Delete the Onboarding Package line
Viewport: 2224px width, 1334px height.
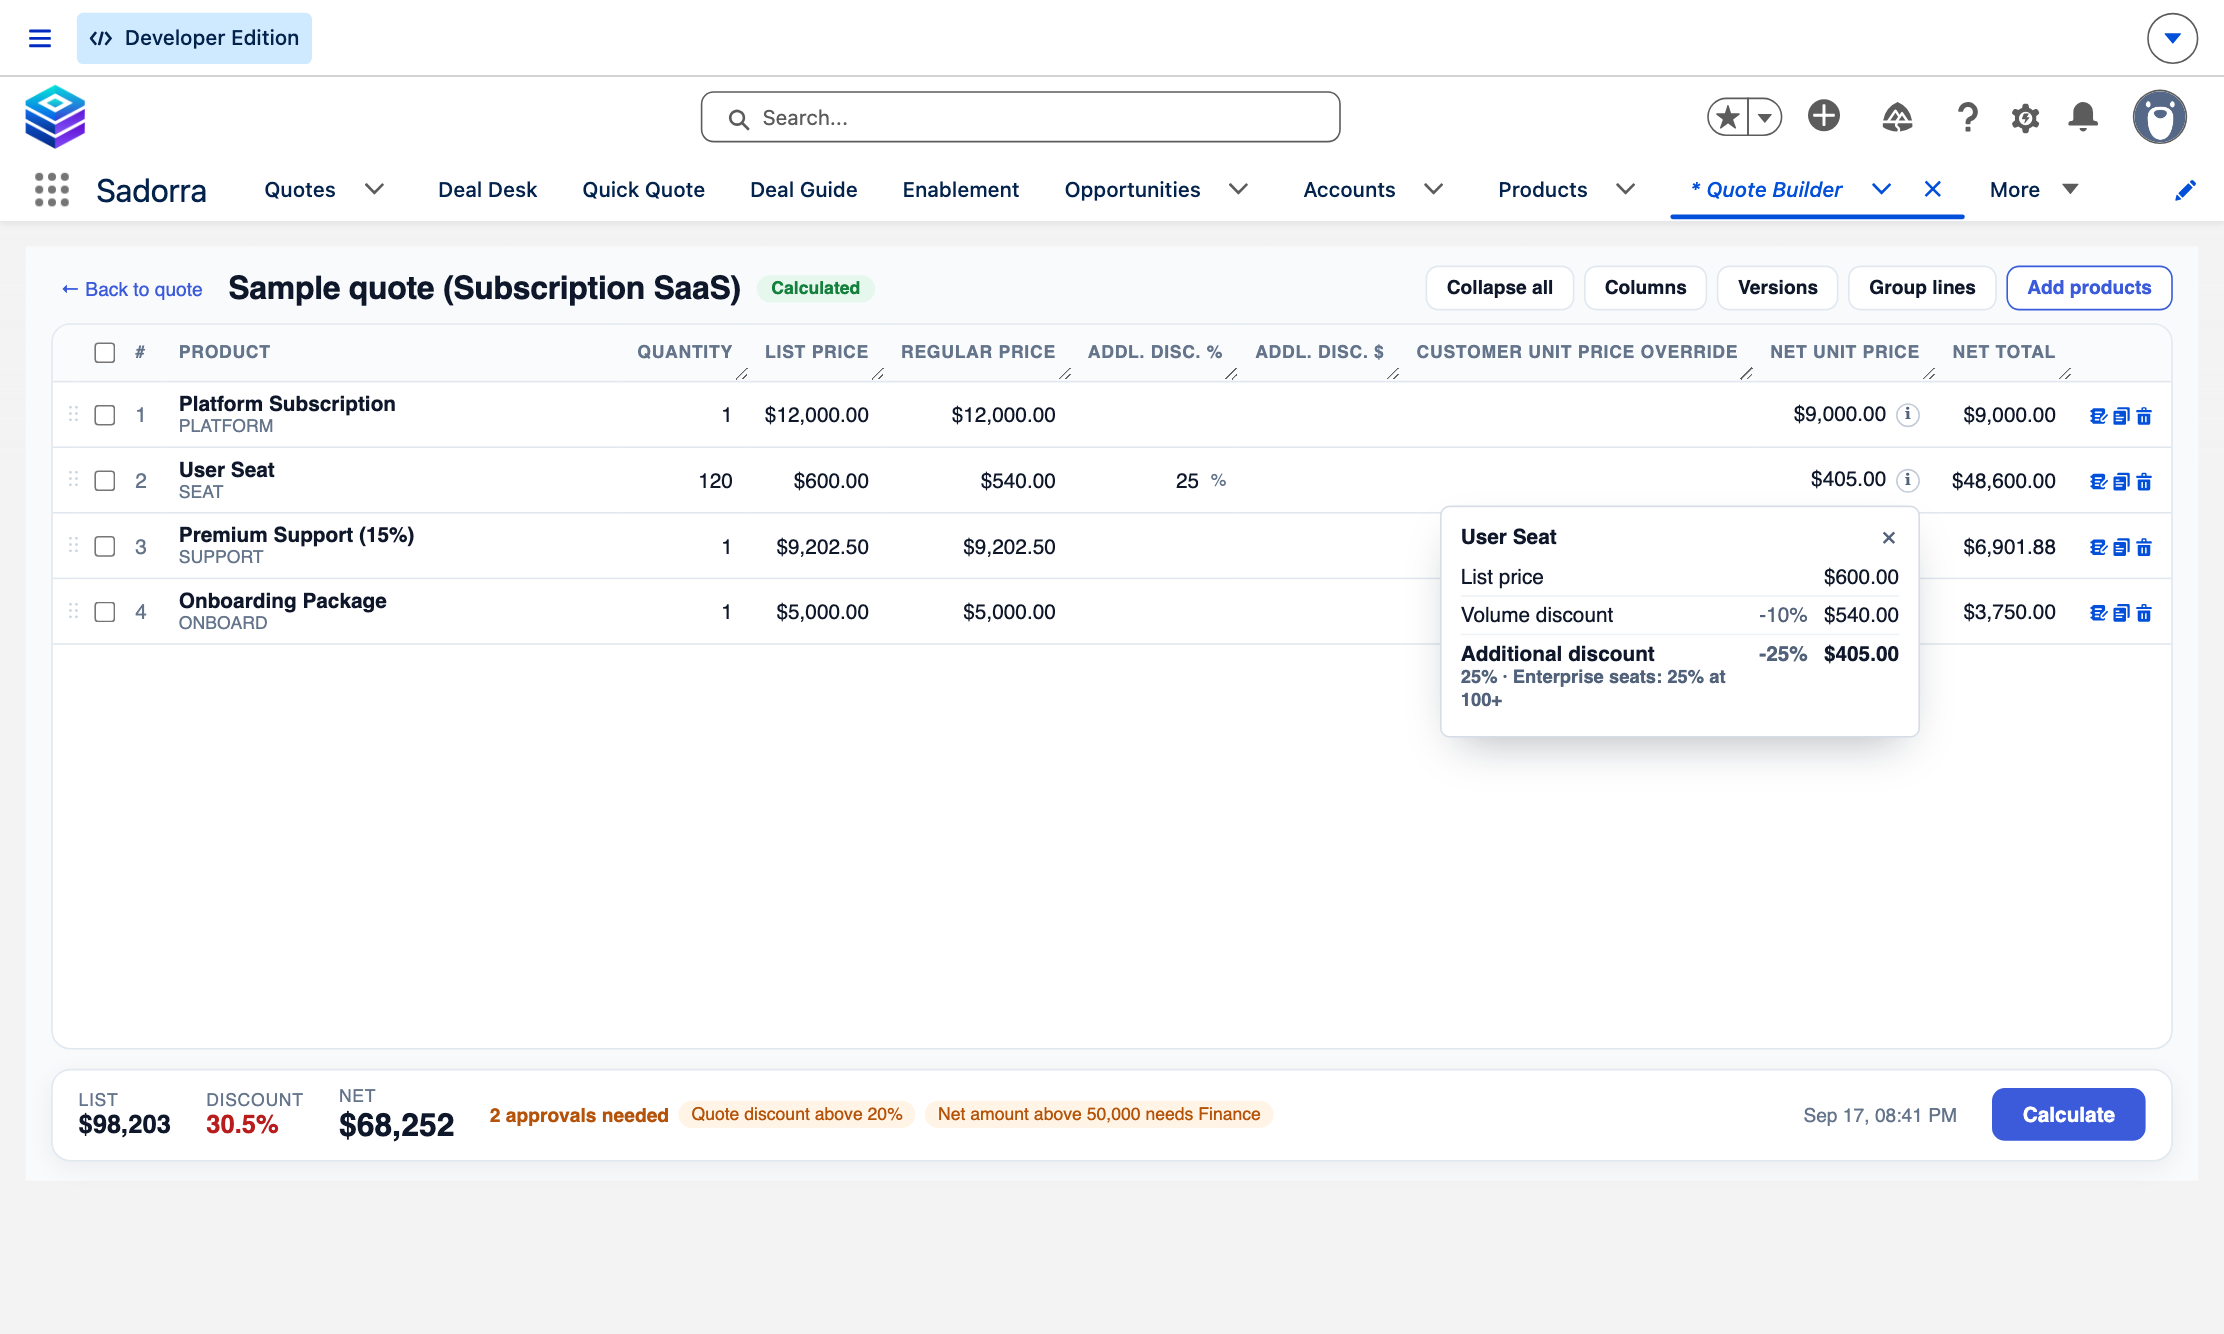coord(2144,613)
